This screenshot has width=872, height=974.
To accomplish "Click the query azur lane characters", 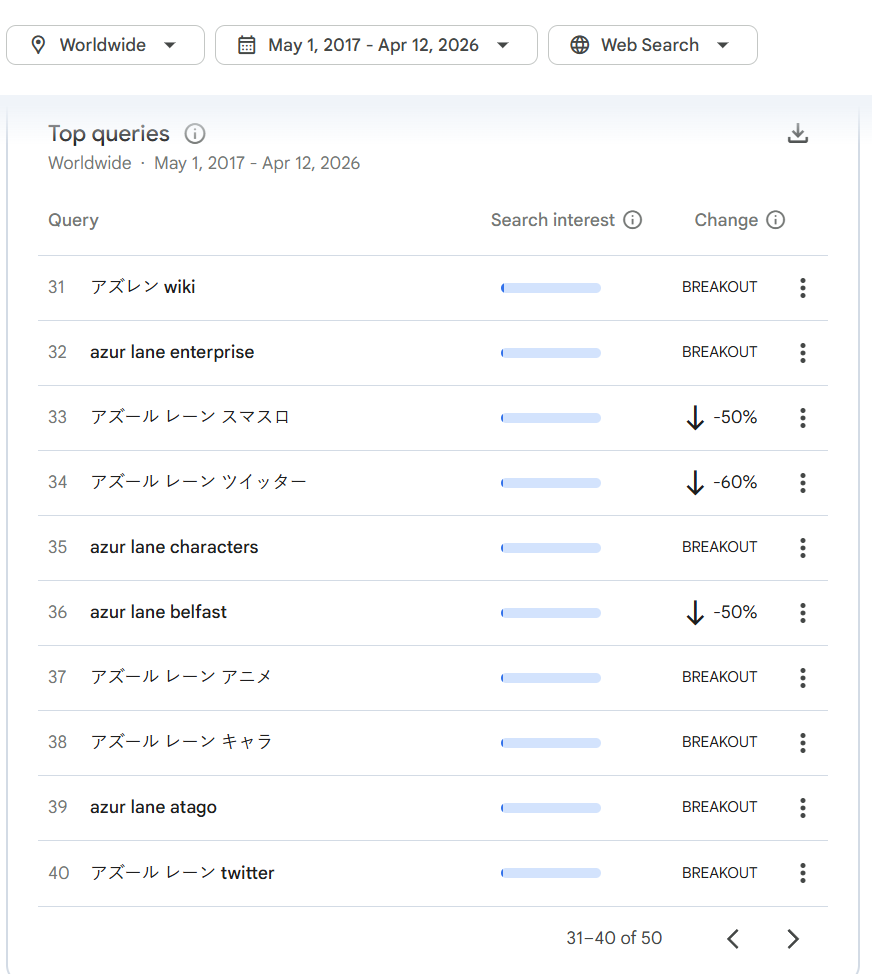I will 174,547.
